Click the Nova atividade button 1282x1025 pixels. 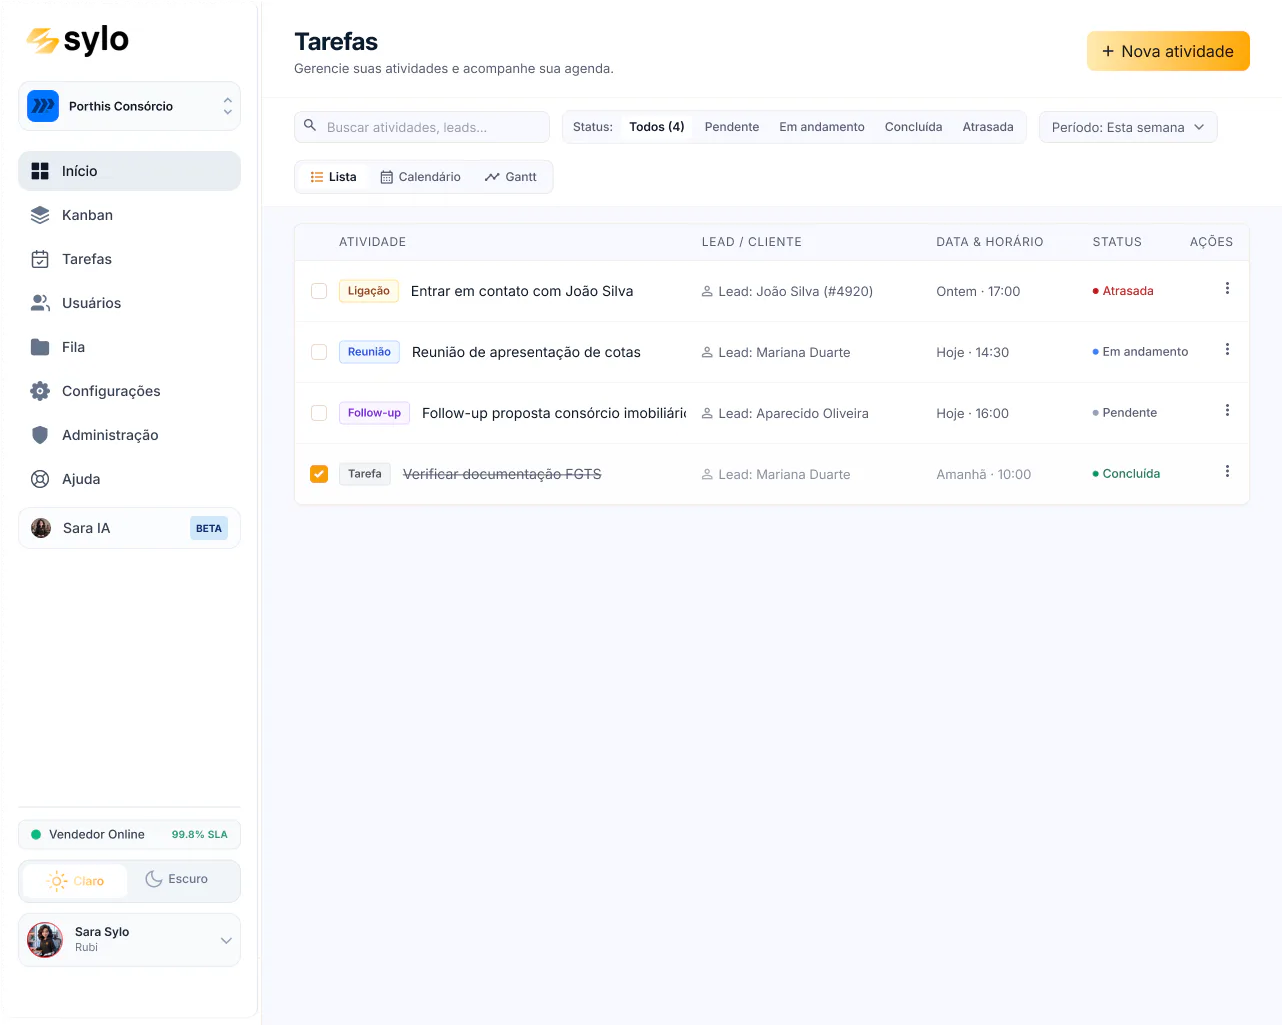[1168, 51]
